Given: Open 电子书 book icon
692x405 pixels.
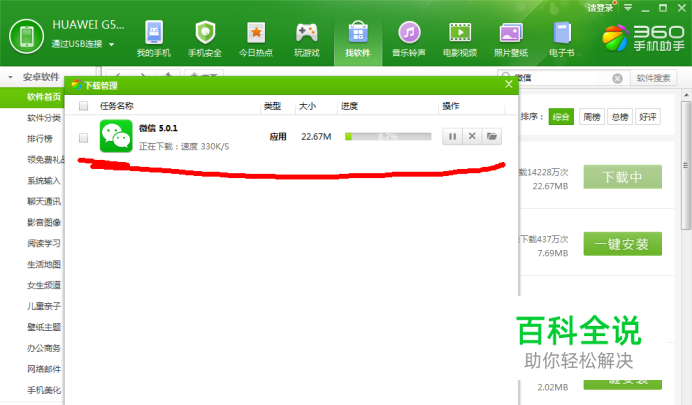Looking at the screenshot, I should click(x=562, y=33).
